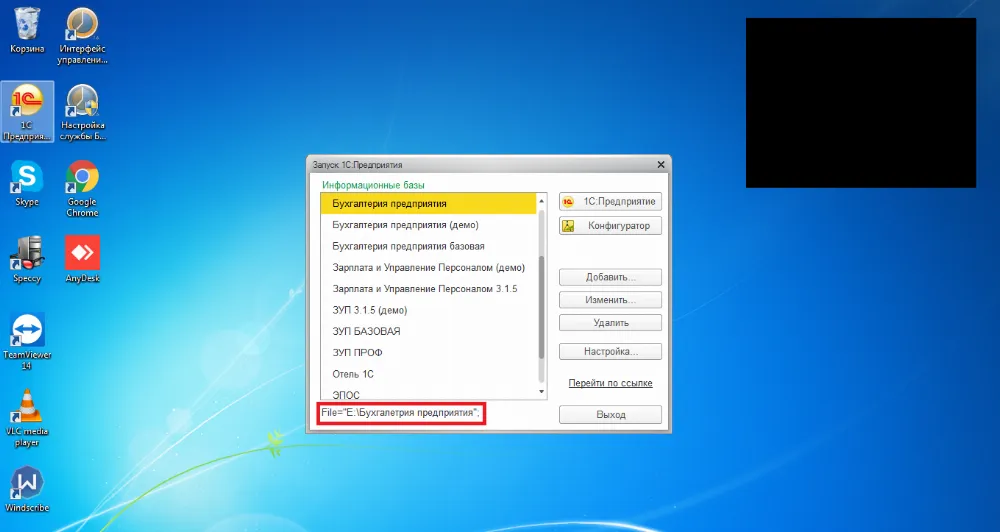Select Отель 1С in the list
Viewport: 1000px width, 532px height.
tap(429, 374)
